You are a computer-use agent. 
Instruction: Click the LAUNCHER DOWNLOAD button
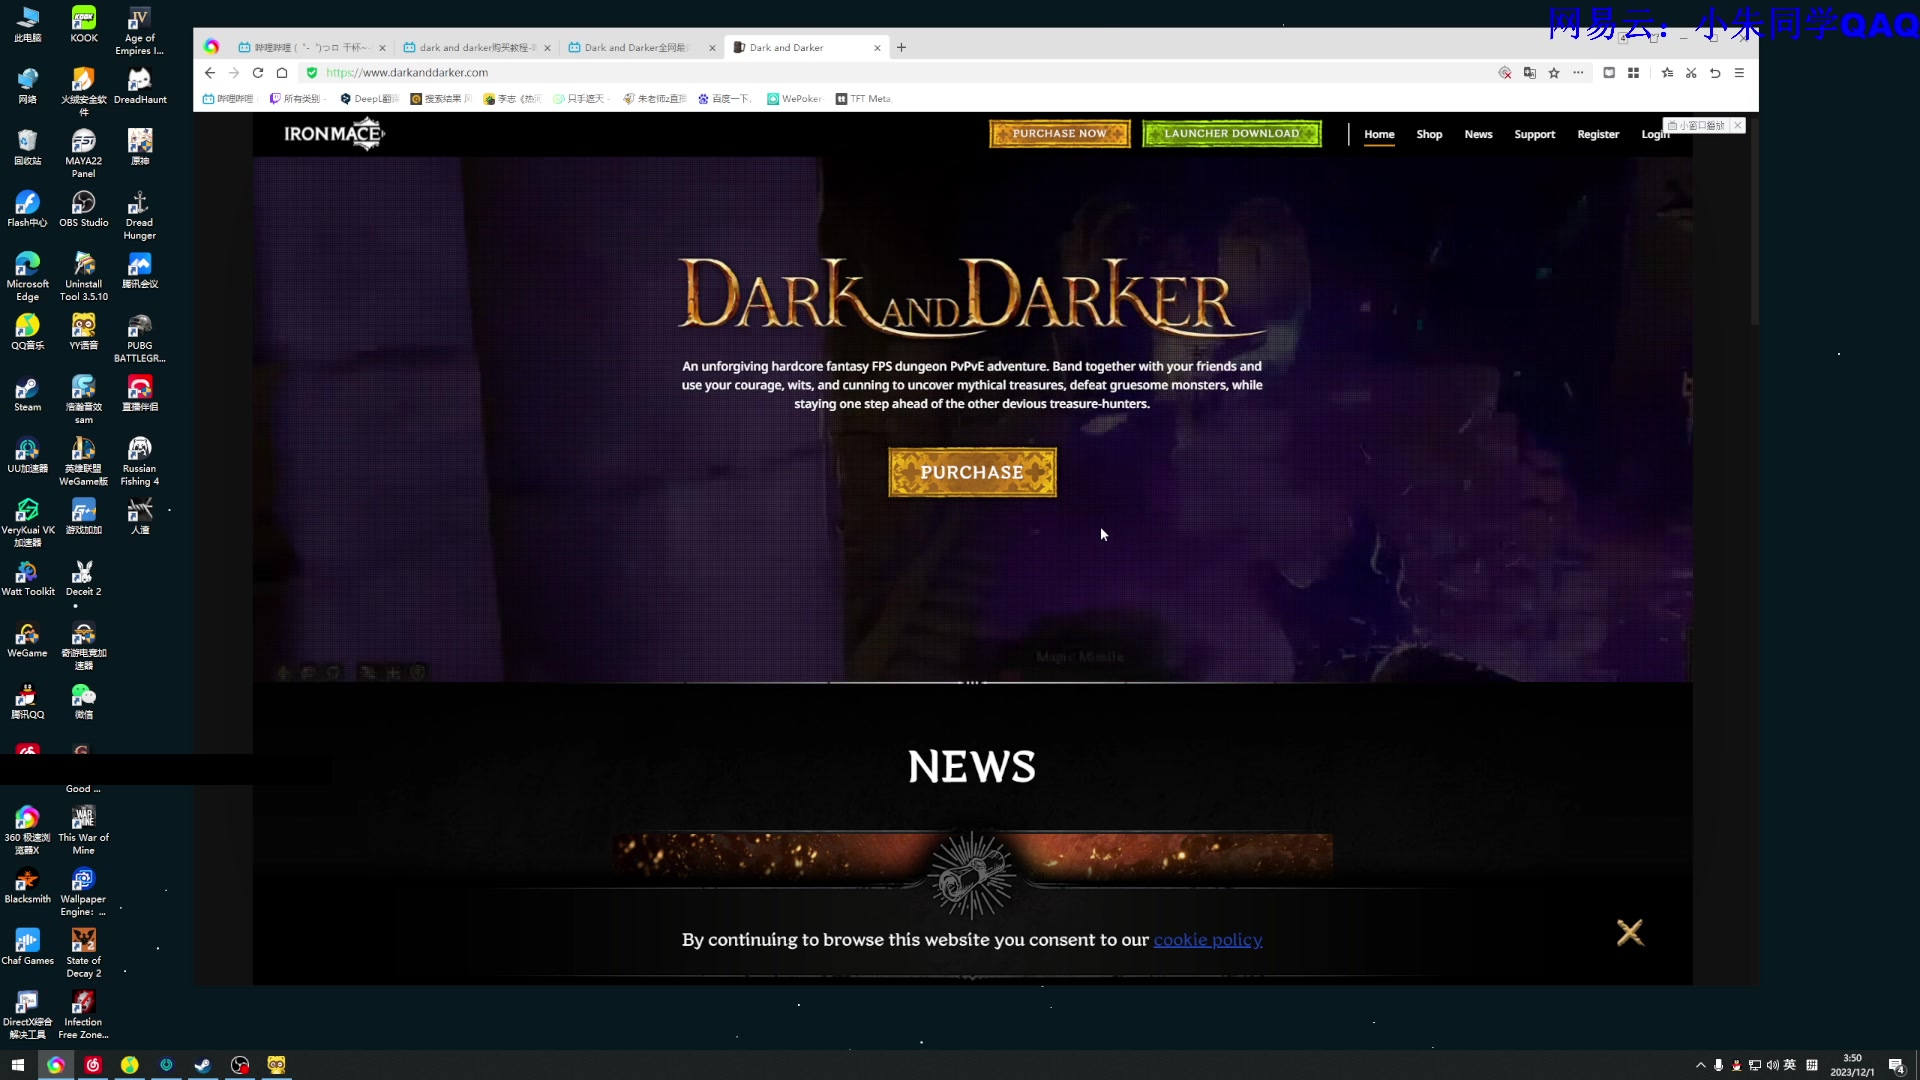coord(1231,134)
